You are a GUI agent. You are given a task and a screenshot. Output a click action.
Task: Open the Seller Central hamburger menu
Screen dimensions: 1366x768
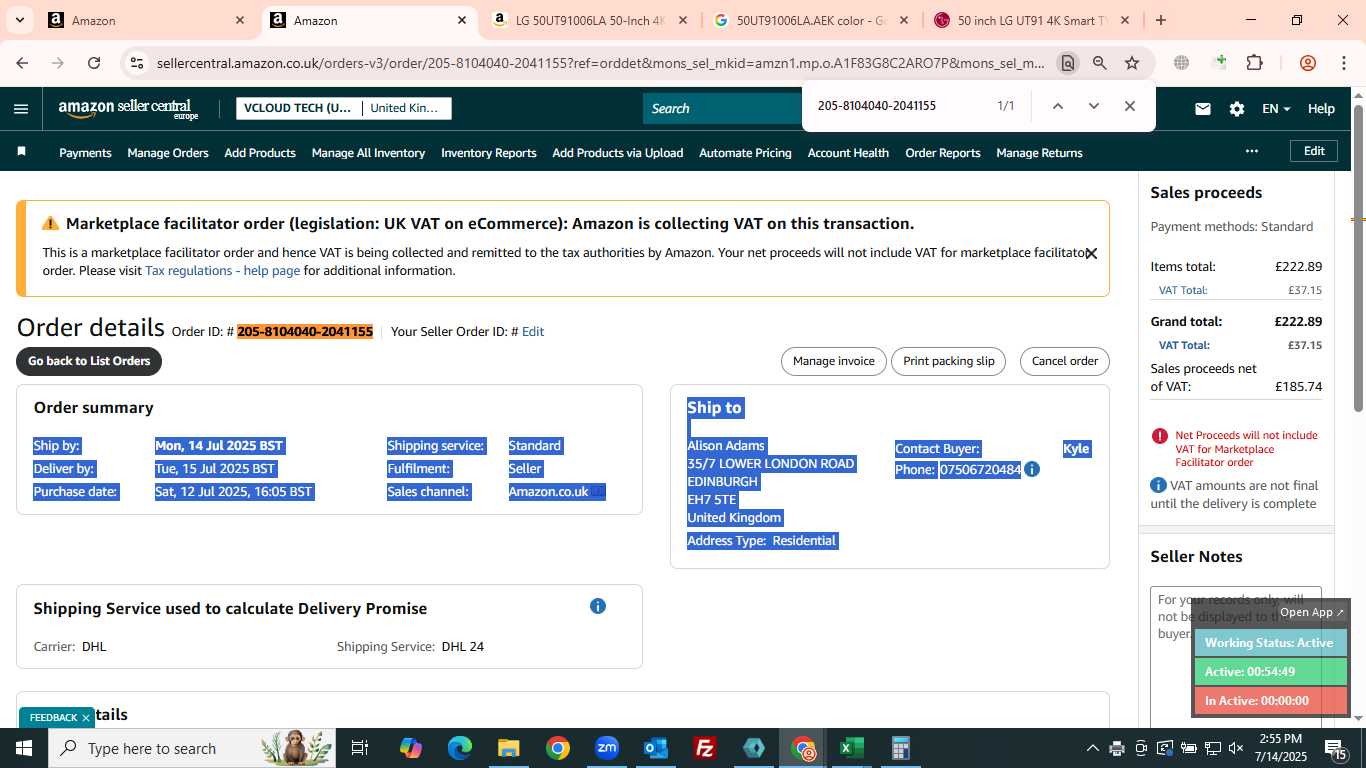21,109
